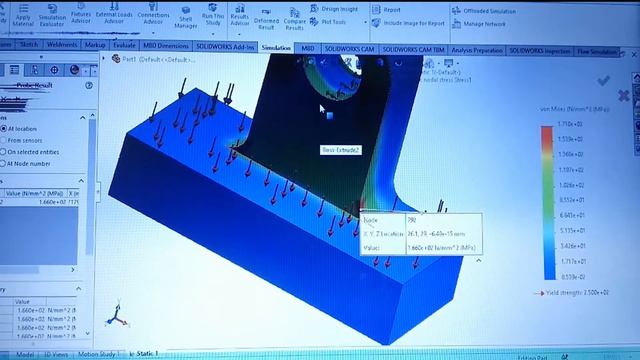Screen dimensions: 640x360
Task: Open the DimXpertManager crosshair tab
Action: click(54, 70)
